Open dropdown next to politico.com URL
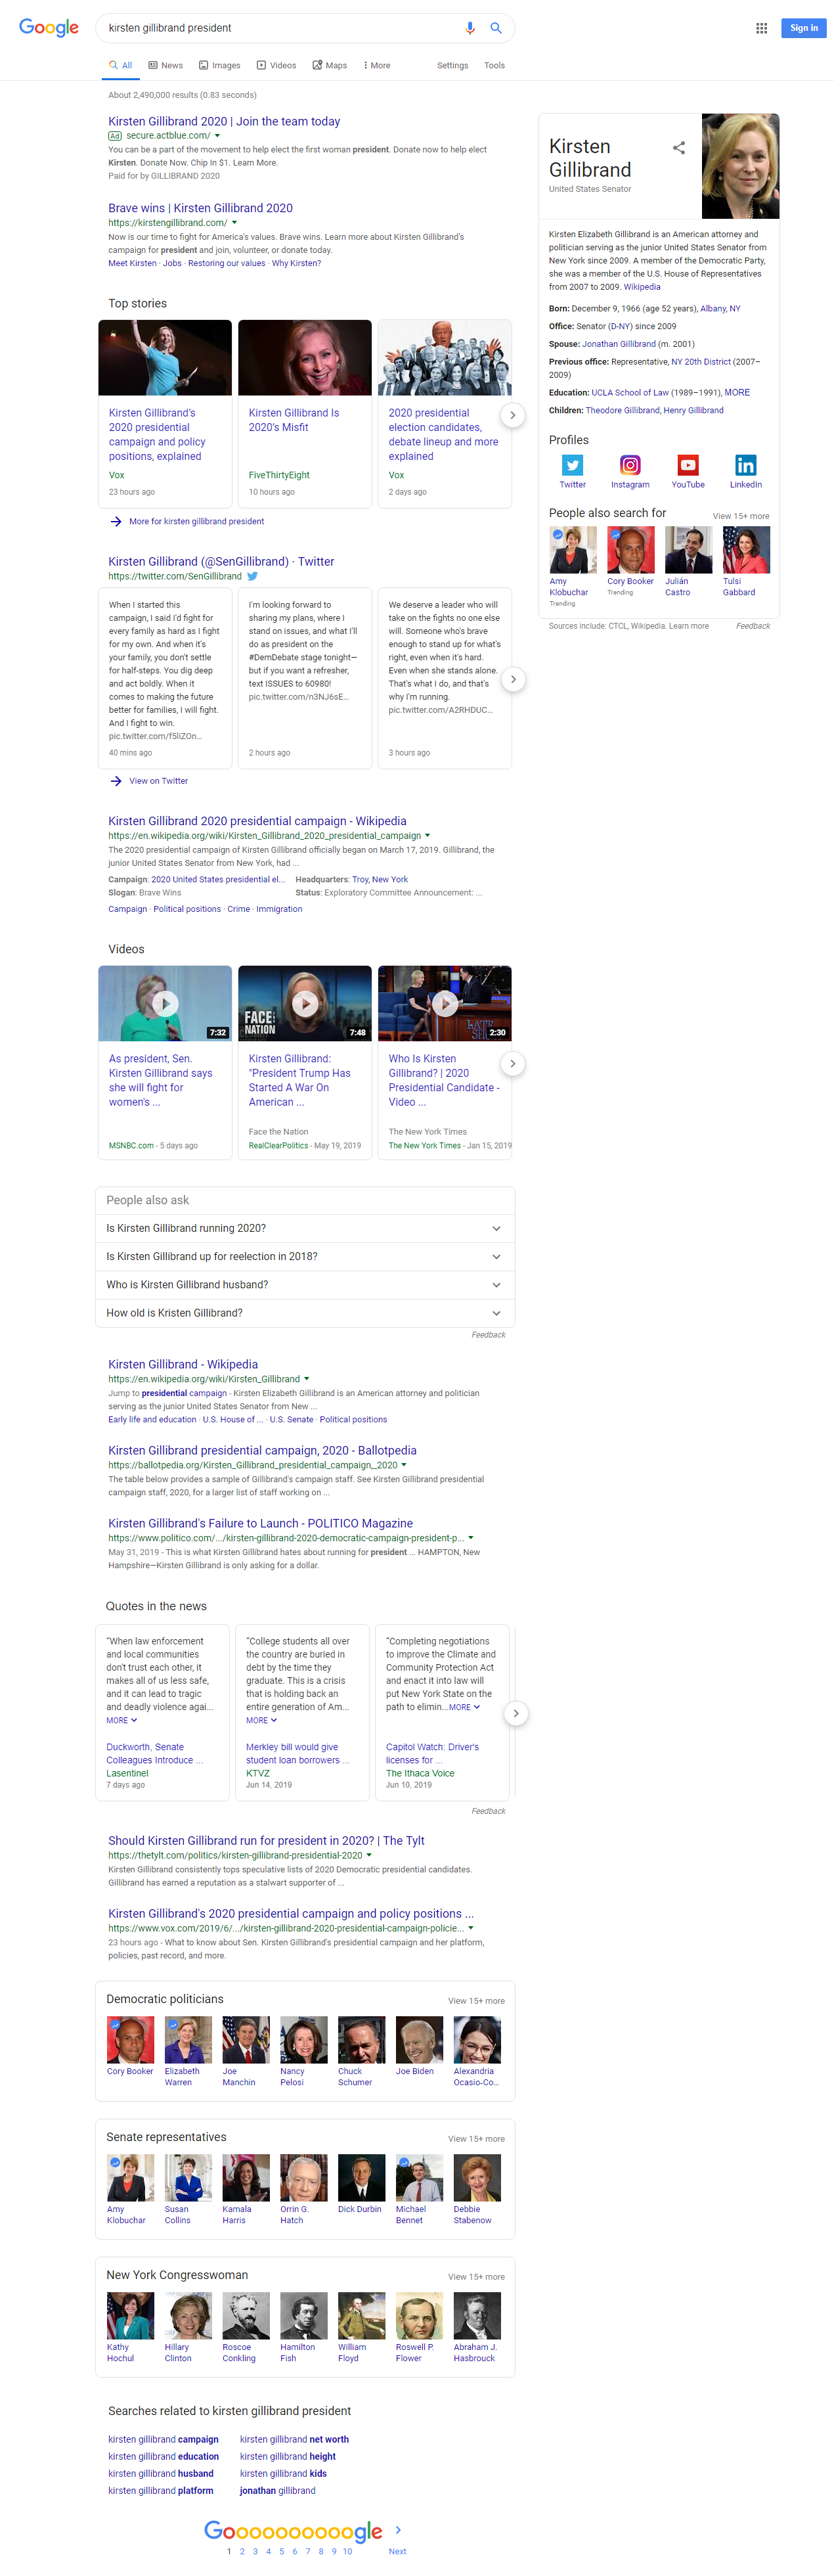The image size is (834, 2576). 470,1538
